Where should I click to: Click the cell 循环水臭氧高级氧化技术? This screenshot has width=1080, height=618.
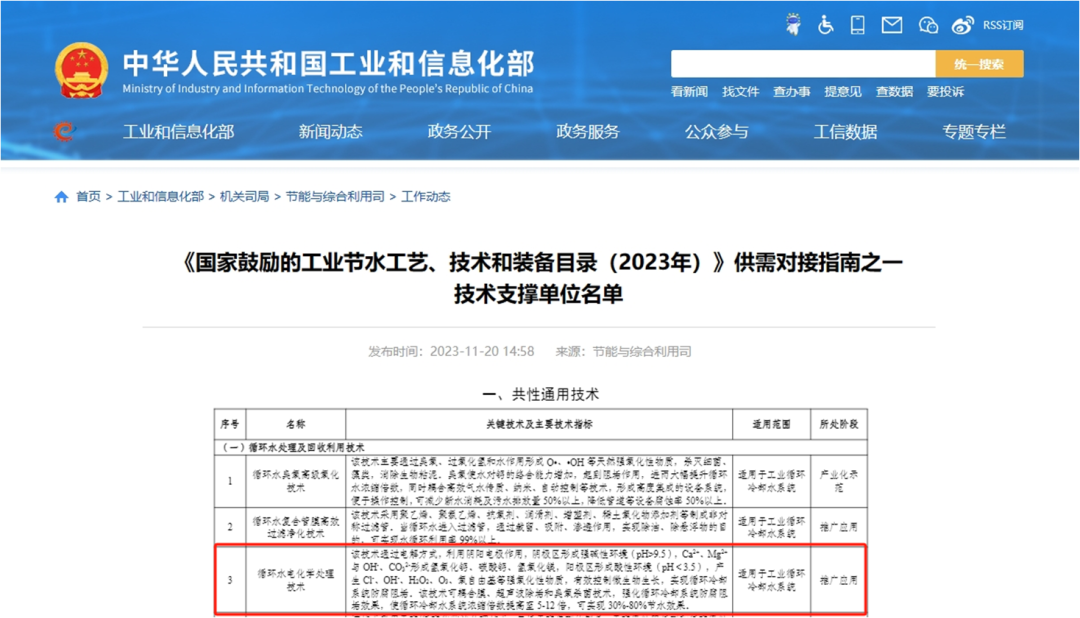click(295, 481)
